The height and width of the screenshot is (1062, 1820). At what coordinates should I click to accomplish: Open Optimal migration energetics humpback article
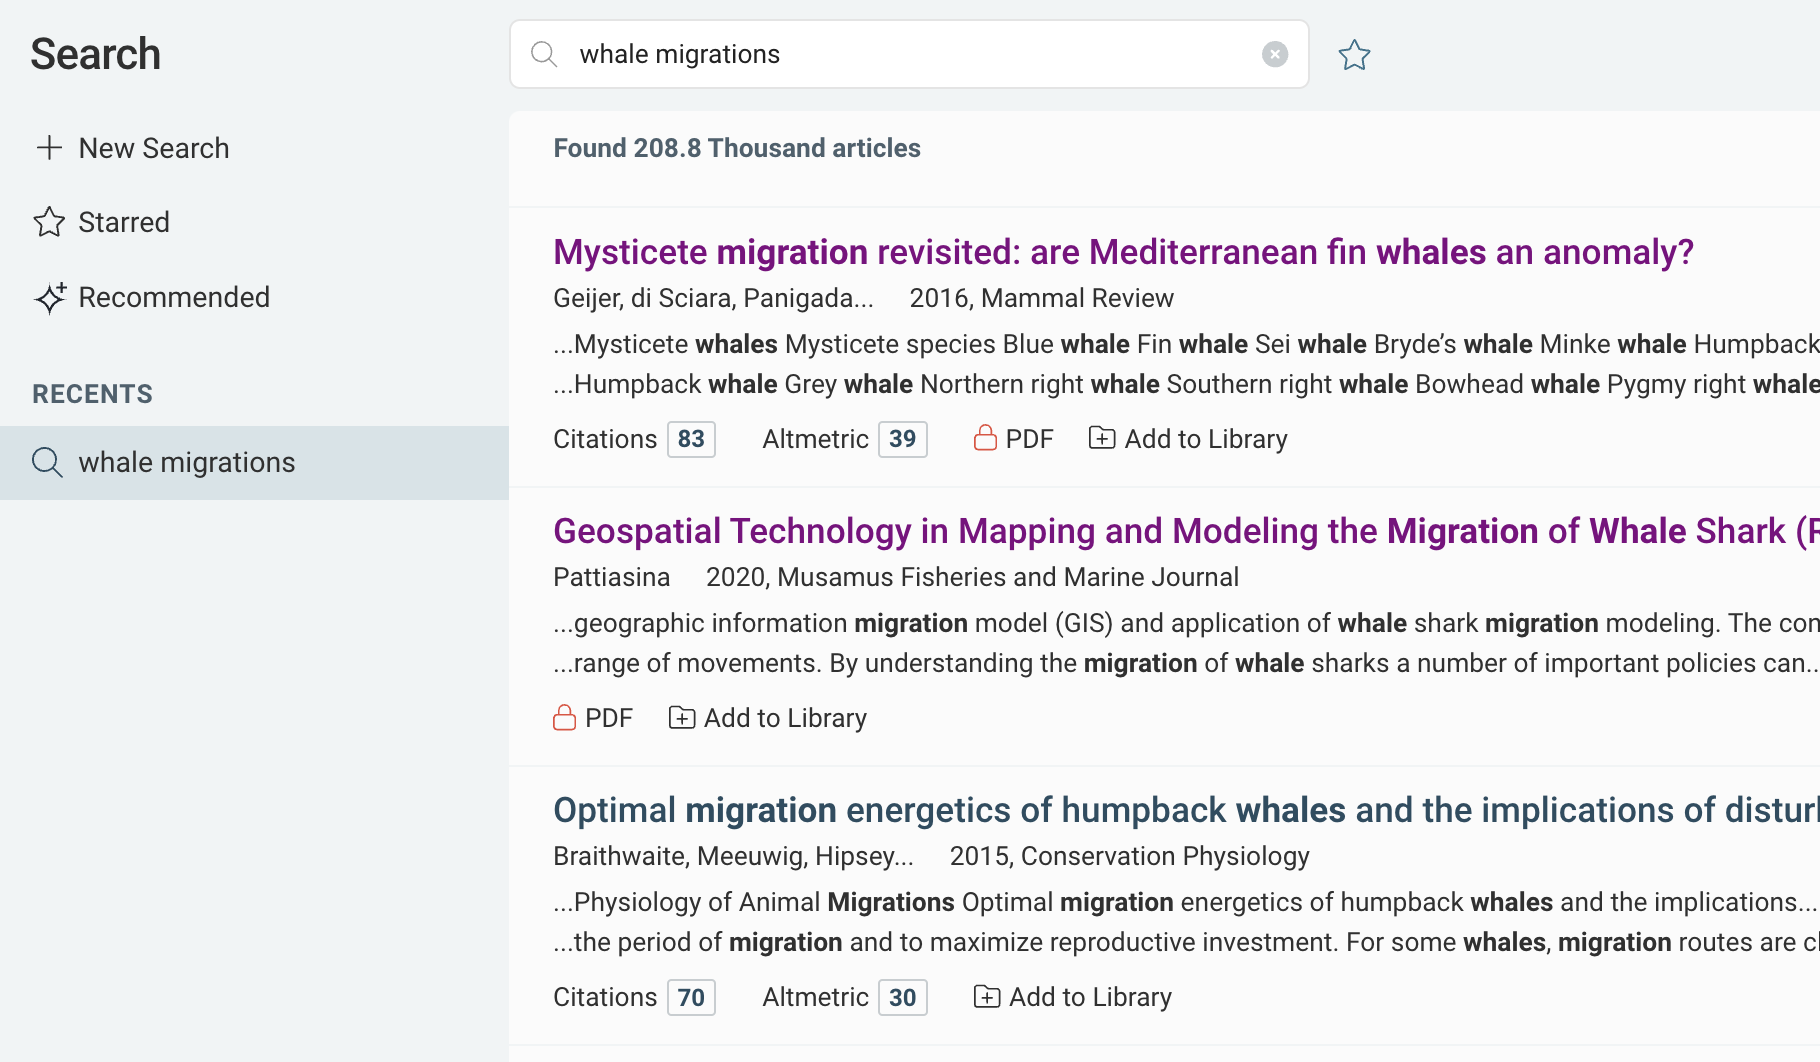click(1180, 810)
